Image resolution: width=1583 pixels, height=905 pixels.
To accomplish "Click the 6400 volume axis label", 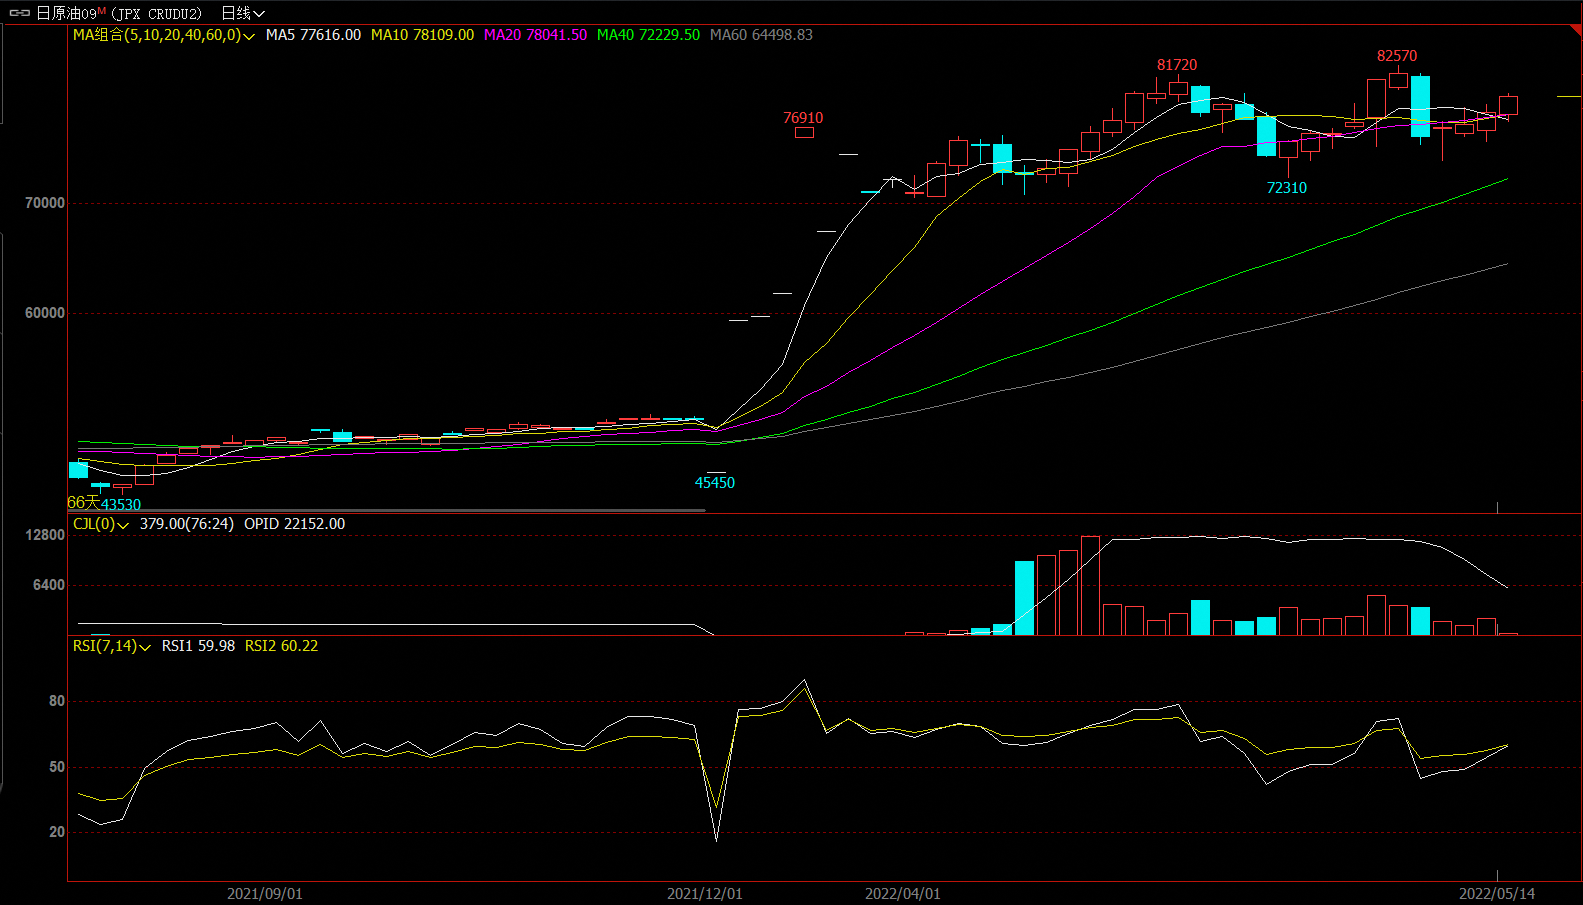I will (49, 585).
